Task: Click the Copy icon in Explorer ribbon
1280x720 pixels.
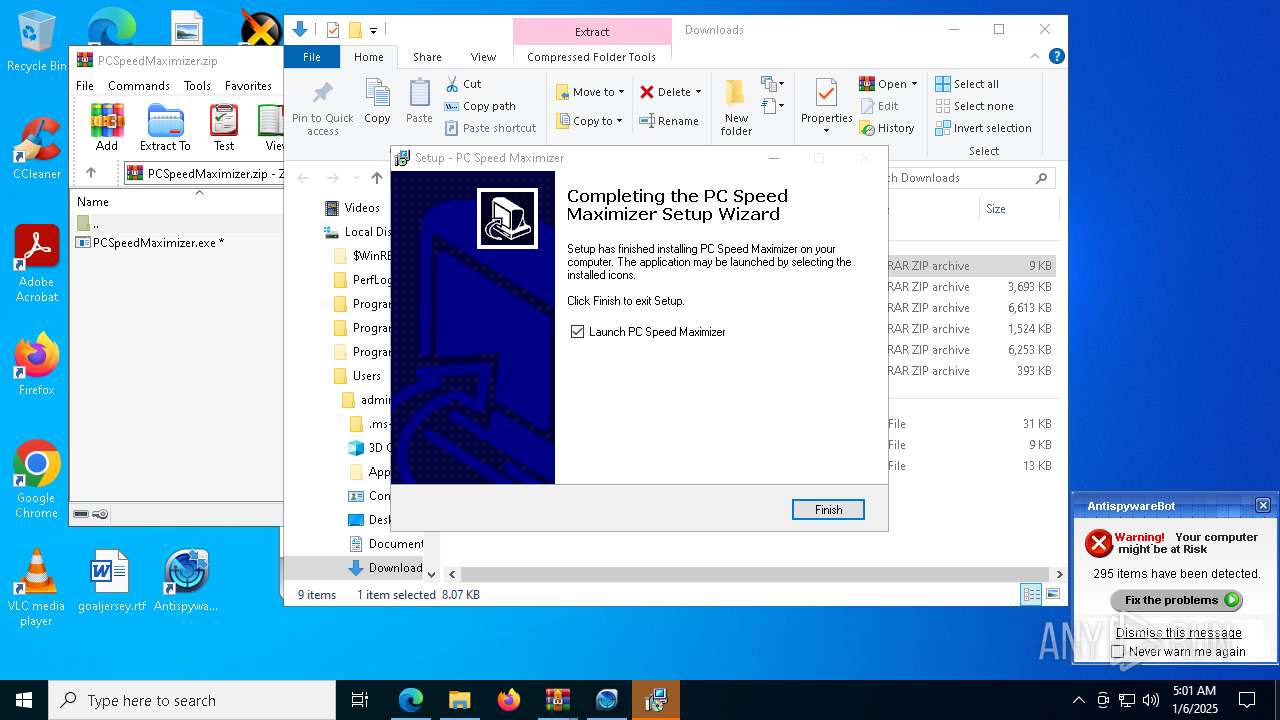Action: click(x=377, y=102)
